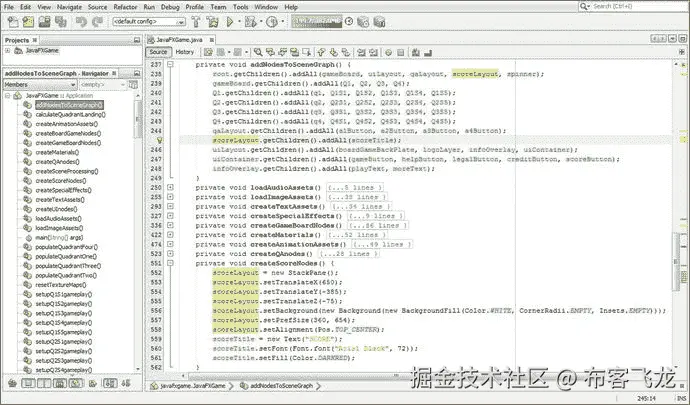
Task: Toggle Show Fields filter in Navigator
Action: tap(28, 383)
